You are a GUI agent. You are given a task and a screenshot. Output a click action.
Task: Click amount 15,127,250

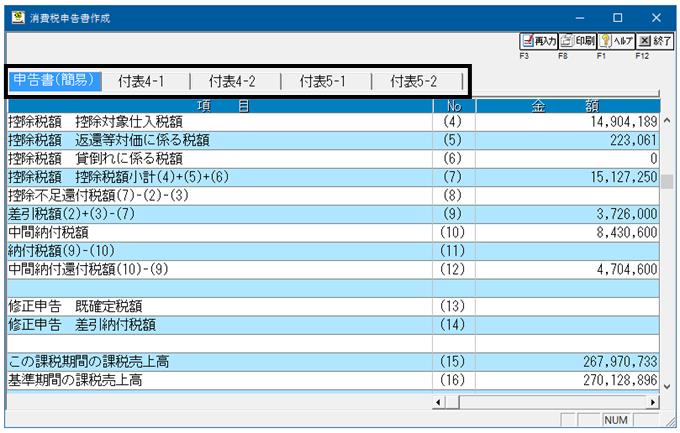point(624,177)
